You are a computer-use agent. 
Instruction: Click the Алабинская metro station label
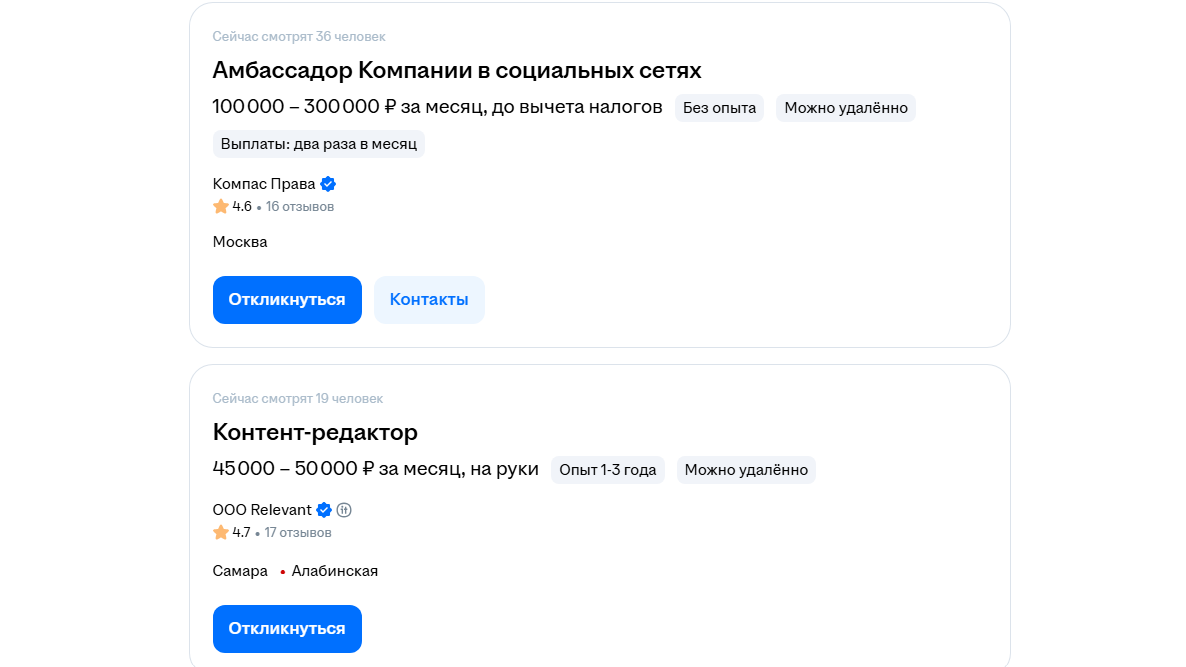(x=335, y=571)
